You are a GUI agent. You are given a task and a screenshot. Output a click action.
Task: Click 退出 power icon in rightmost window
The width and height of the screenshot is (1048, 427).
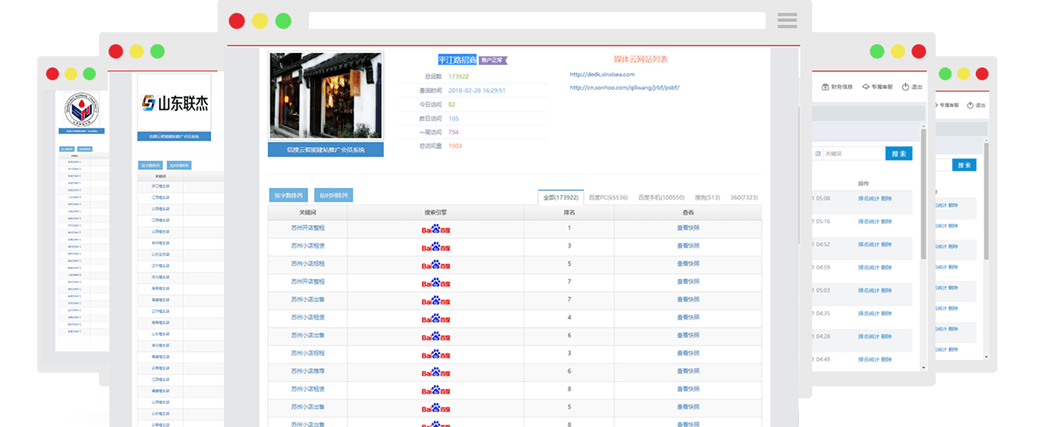970,105
